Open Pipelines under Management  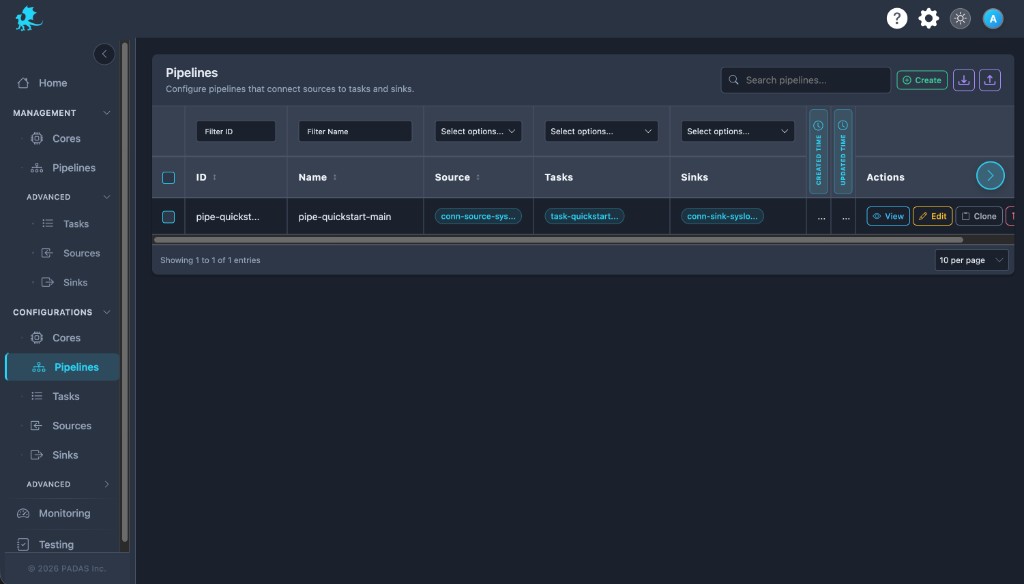[x=74, y=168]
